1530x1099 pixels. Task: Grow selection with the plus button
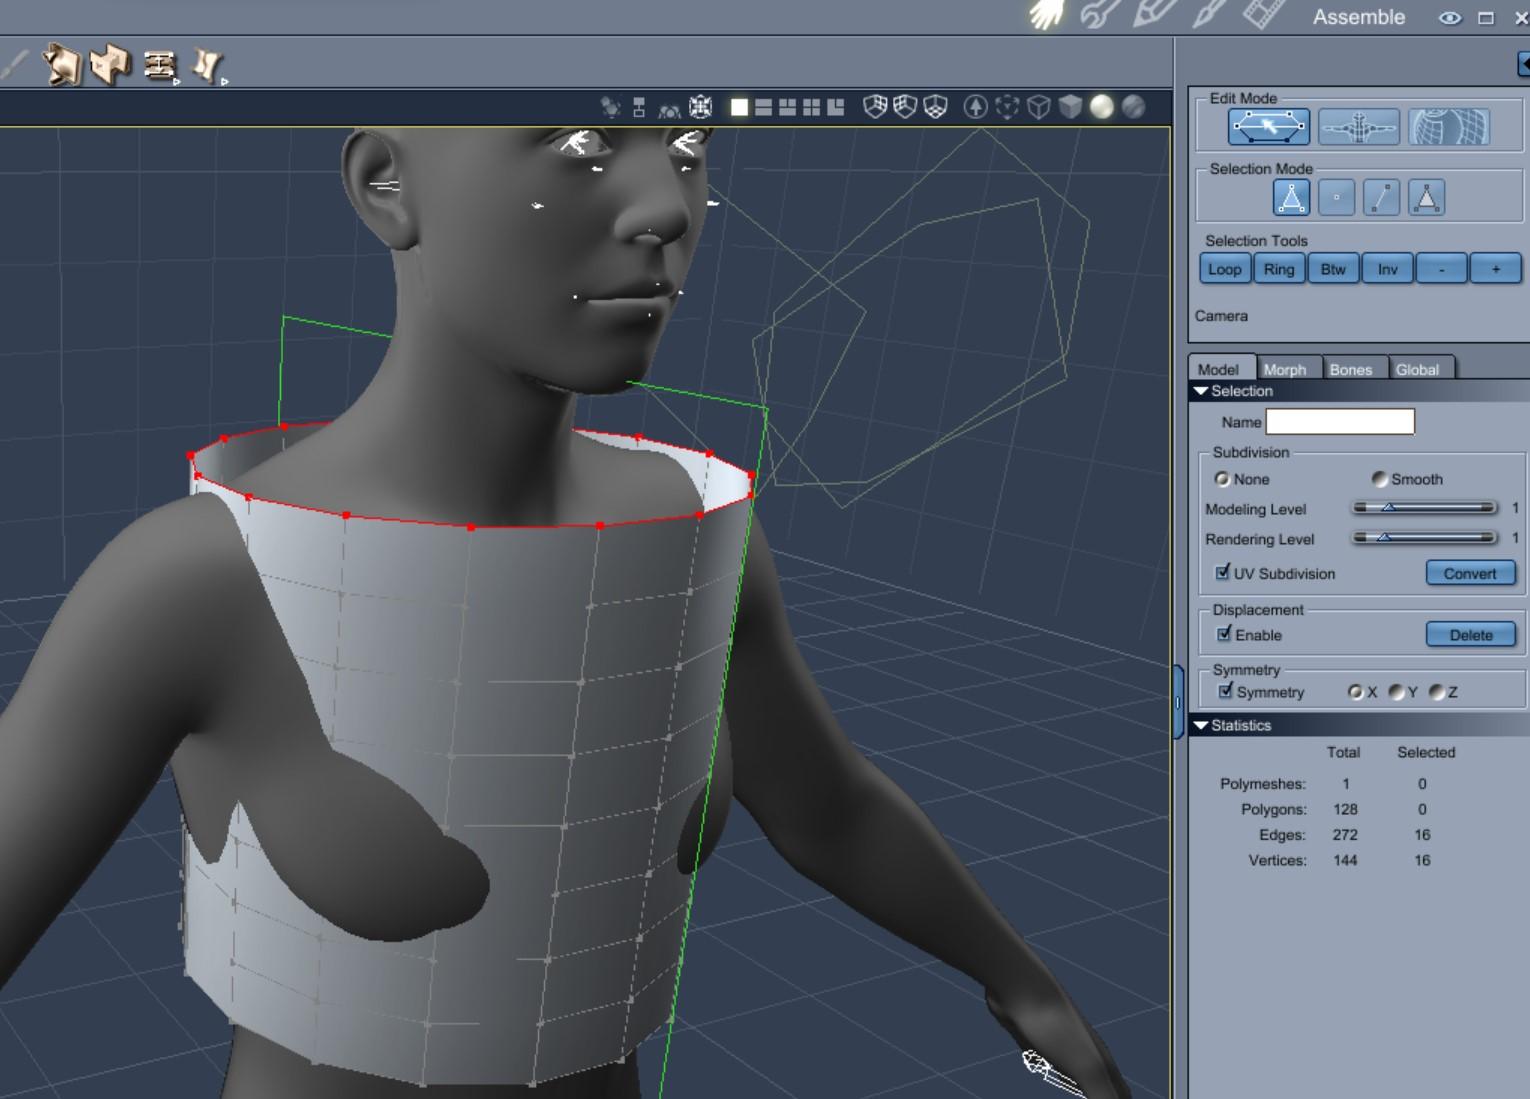click(x=1496, y=269)
